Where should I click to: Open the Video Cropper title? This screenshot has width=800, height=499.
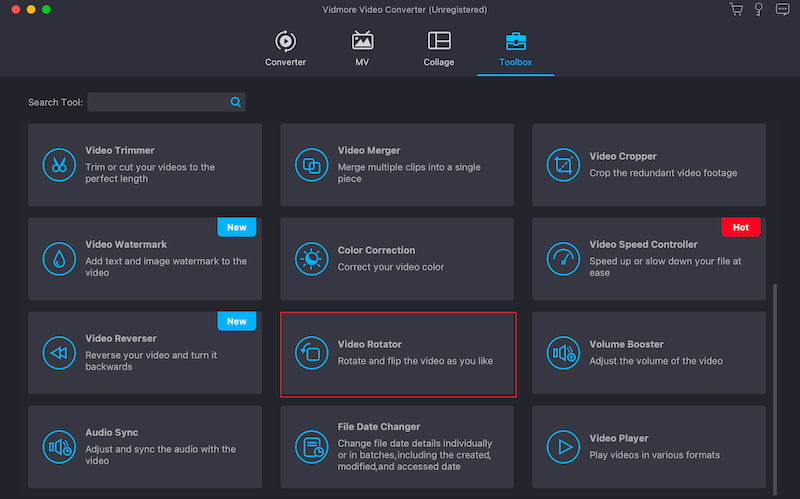(623, 156)
